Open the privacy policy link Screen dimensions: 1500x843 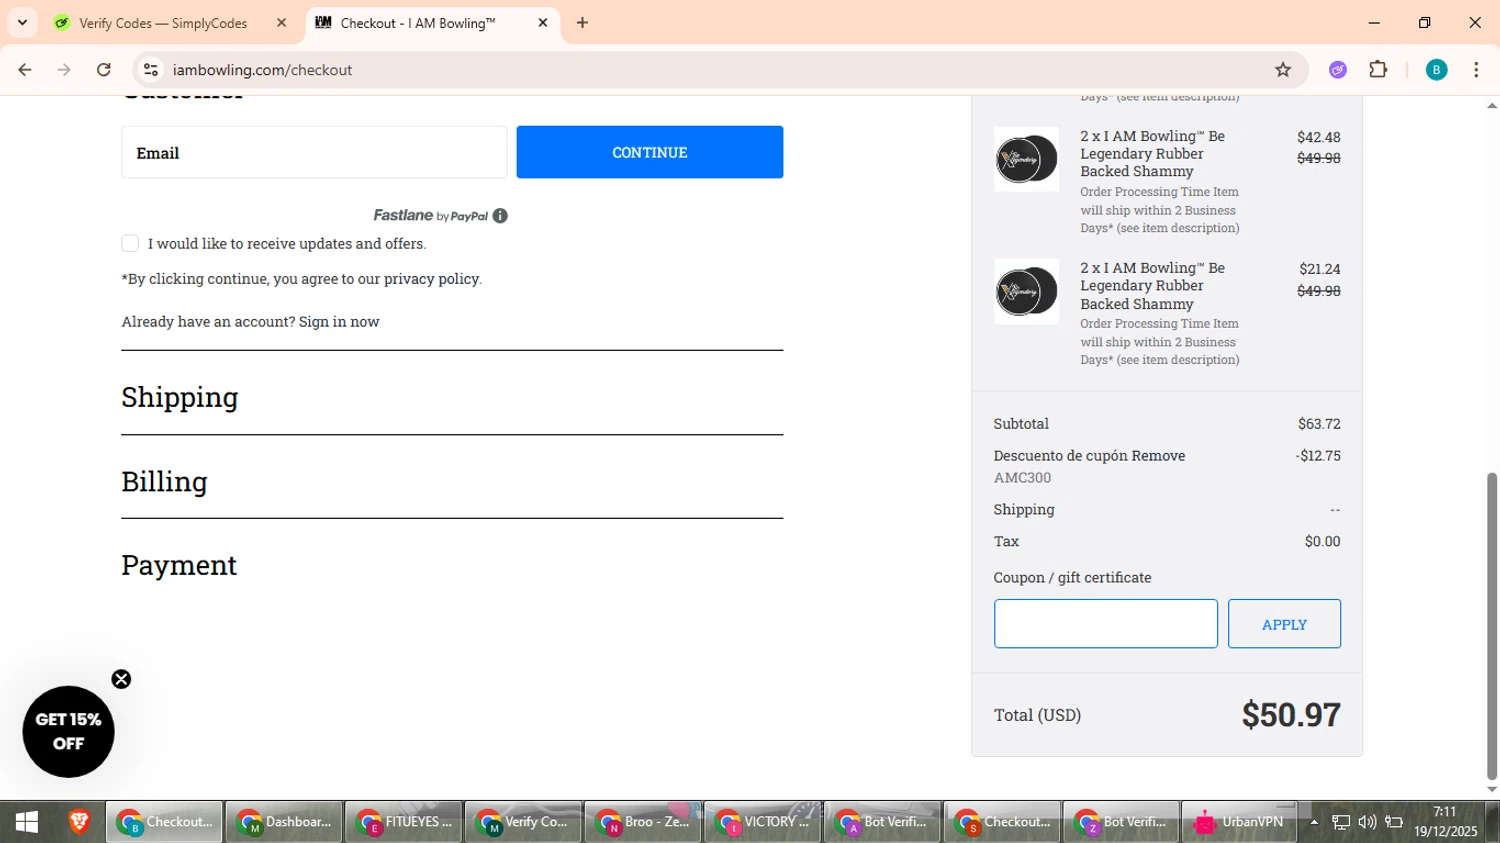pos(431,279)
